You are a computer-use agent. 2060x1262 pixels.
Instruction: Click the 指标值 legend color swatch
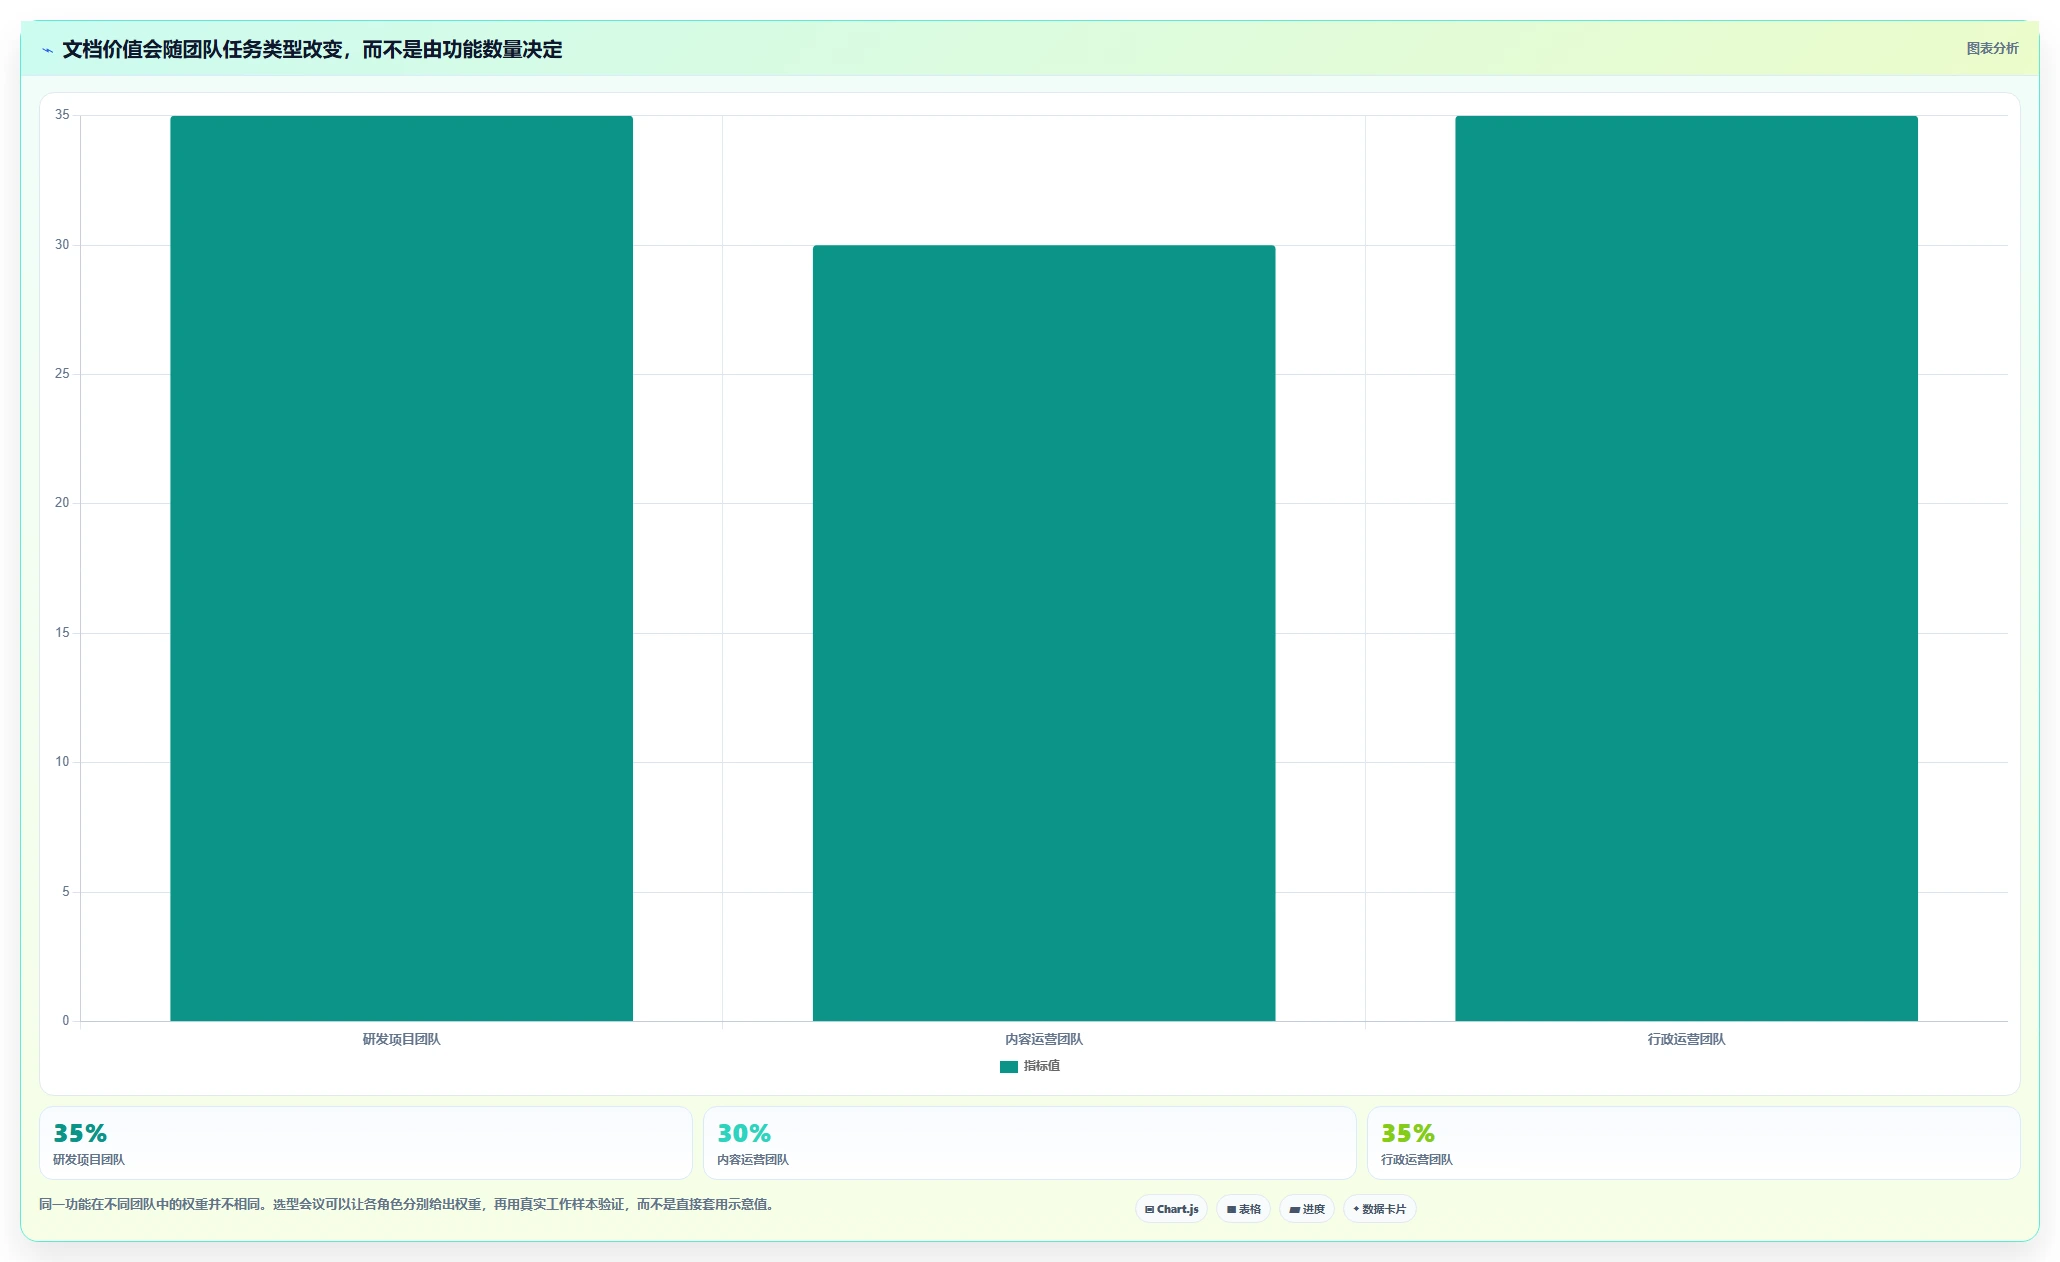tap(1009, 1067)
